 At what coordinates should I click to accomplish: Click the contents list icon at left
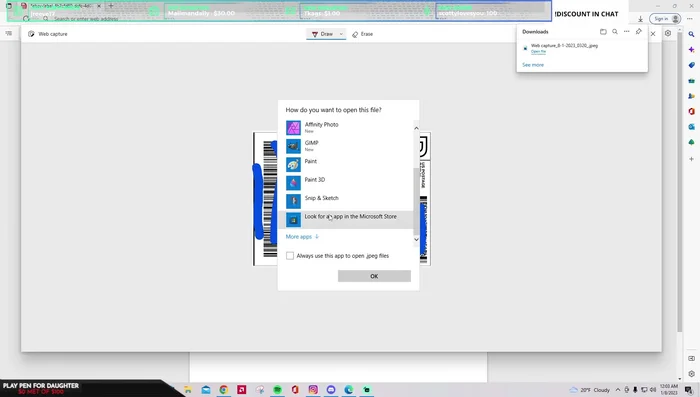pyautogui.click(x=8, y=33)
